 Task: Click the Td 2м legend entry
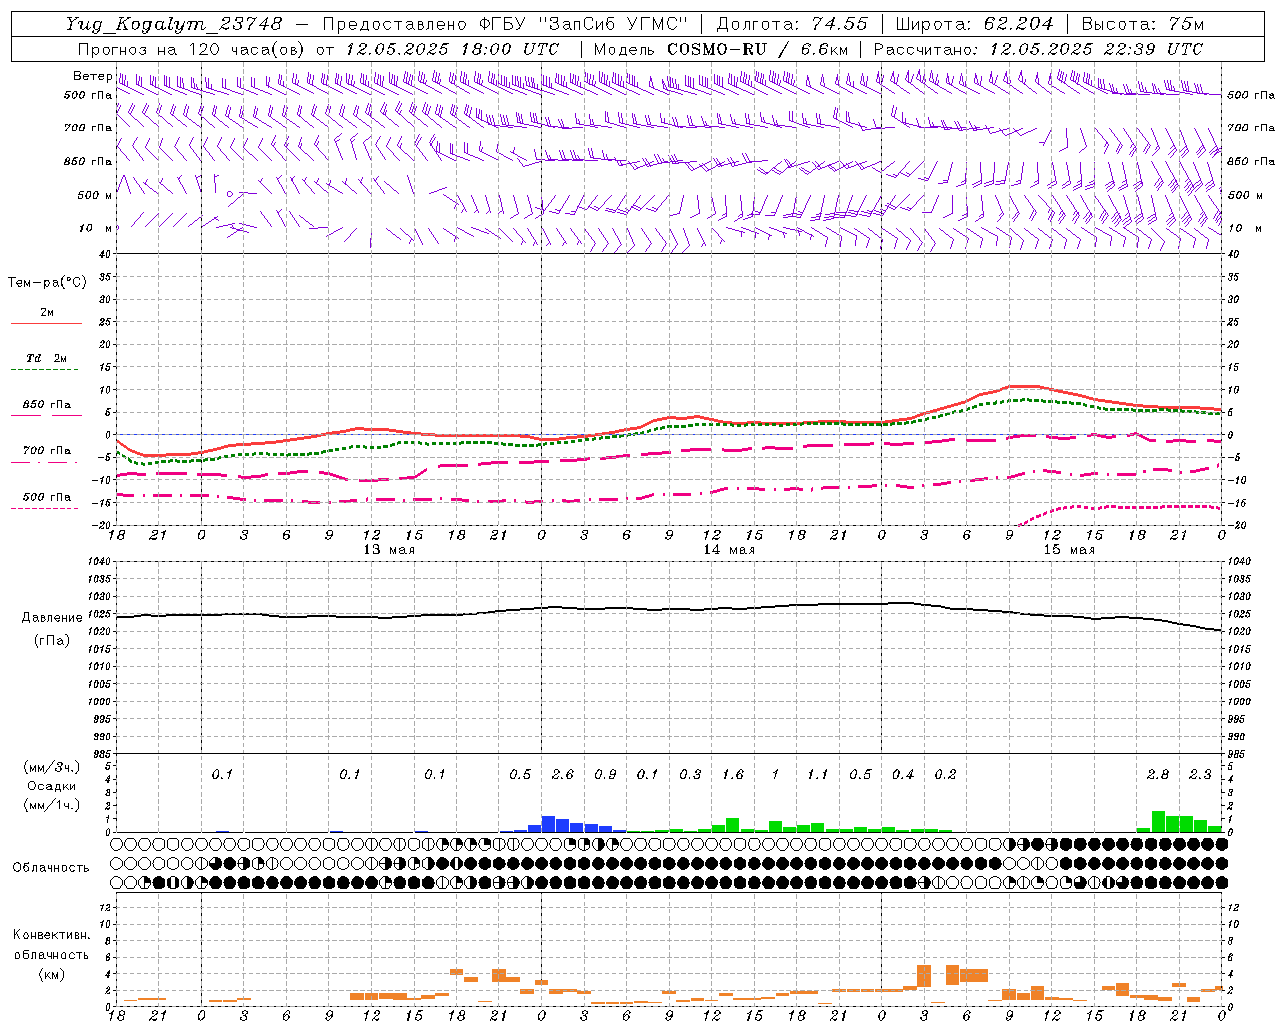[x=47, y=358]
